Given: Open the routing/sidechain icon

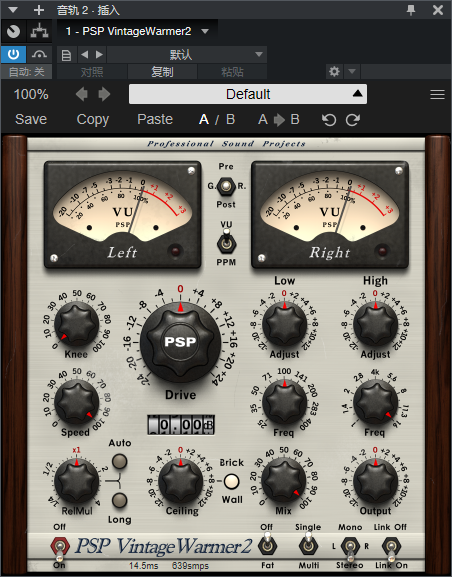Looking at the screenshot, I should [39, 32].
